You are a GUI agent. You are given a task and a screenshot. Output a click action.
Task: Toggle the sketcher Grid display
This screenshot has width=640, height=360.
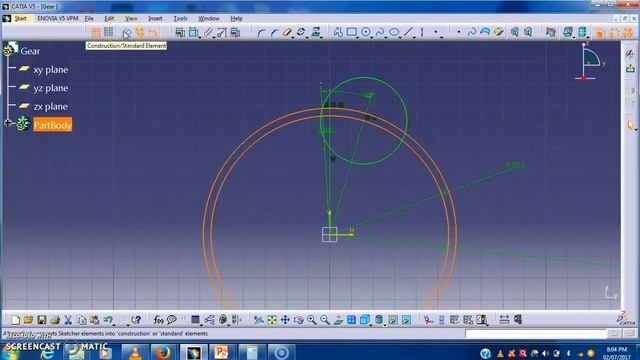96,32
